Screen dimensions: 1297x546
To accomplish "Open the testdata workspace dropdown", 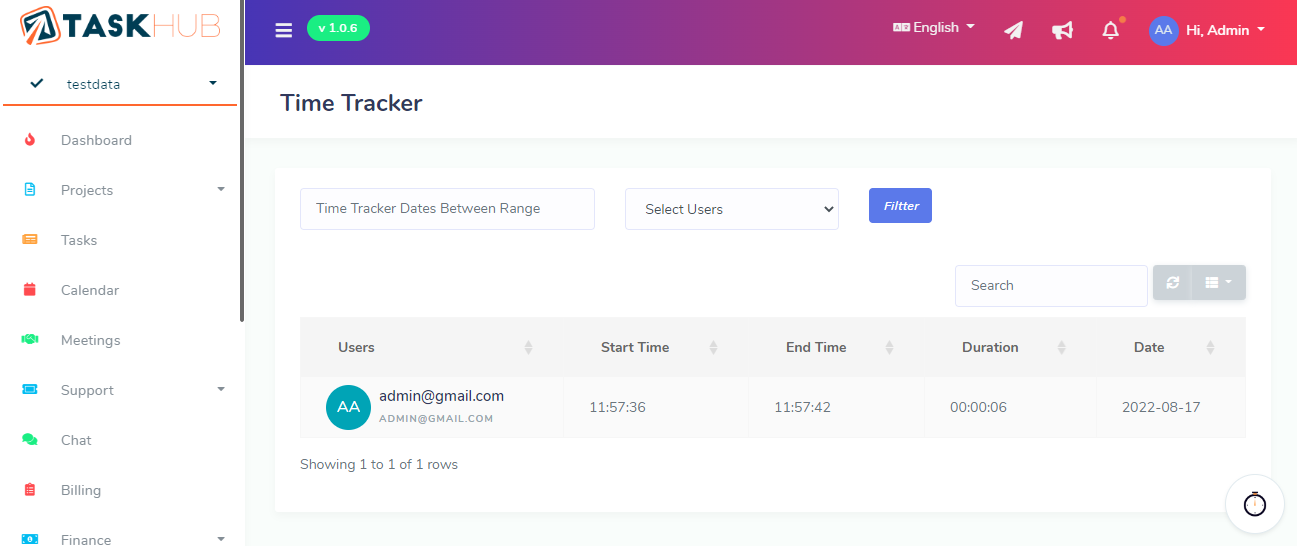I will (x=120, y=84).
